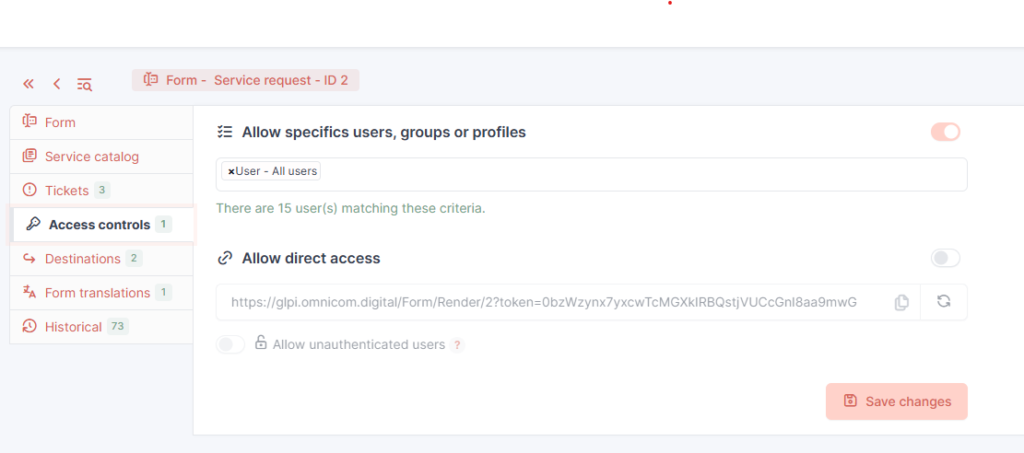Enable the 'Allow direct access' toggle
The height and width of the screenshot is (453, 1024).
945,258
